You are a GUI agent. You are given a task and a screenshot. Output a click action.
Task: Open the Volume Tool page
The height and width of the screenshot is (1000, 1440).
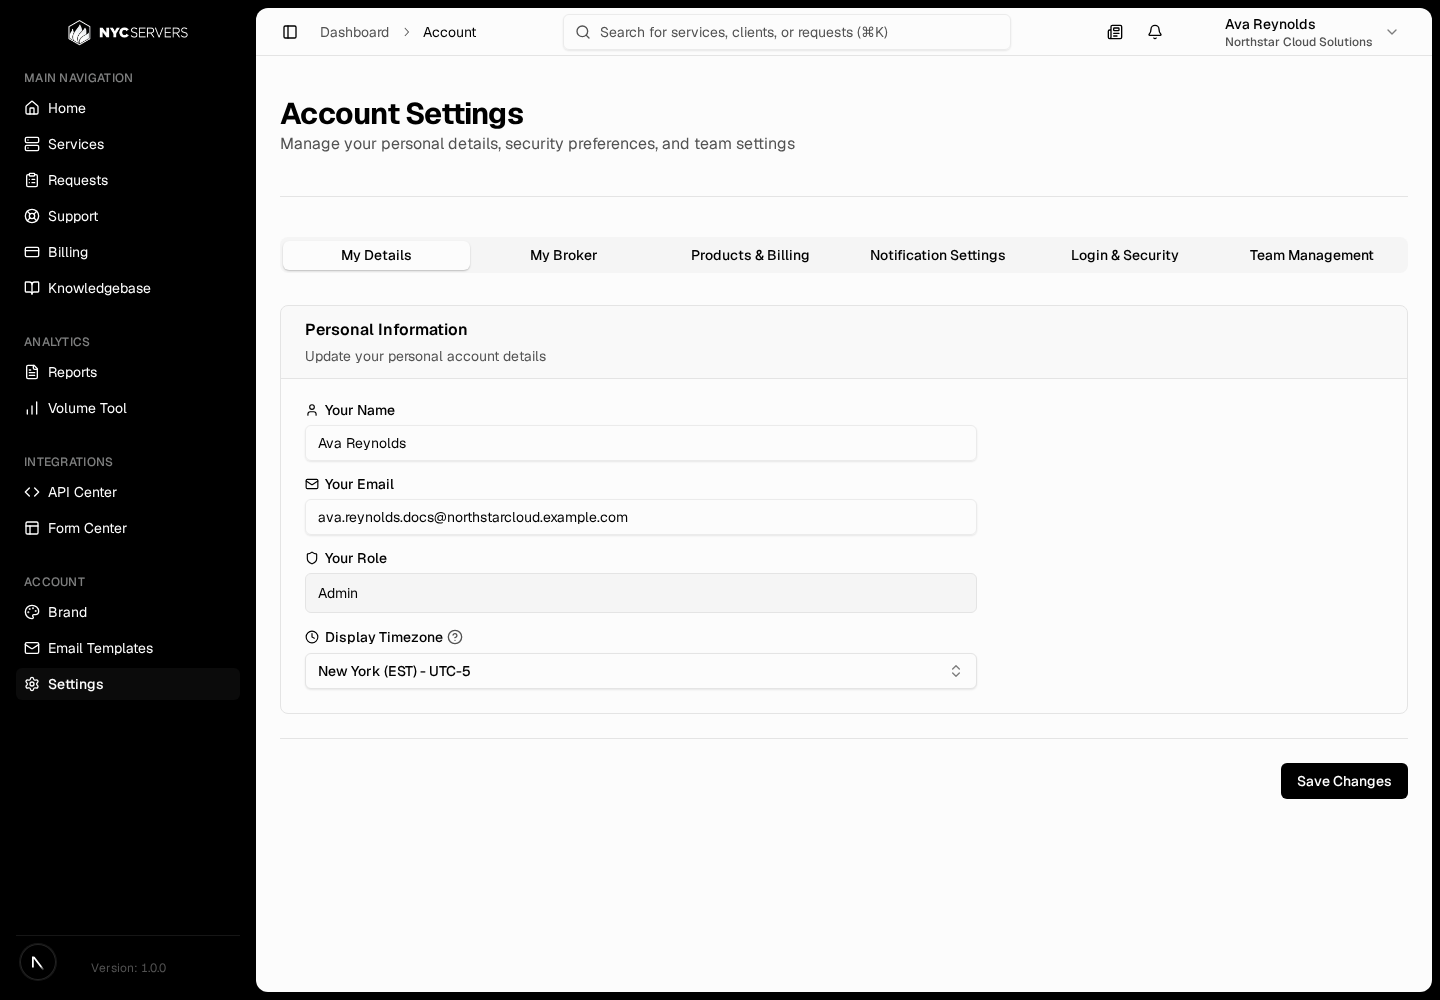[x=128, y=408]
